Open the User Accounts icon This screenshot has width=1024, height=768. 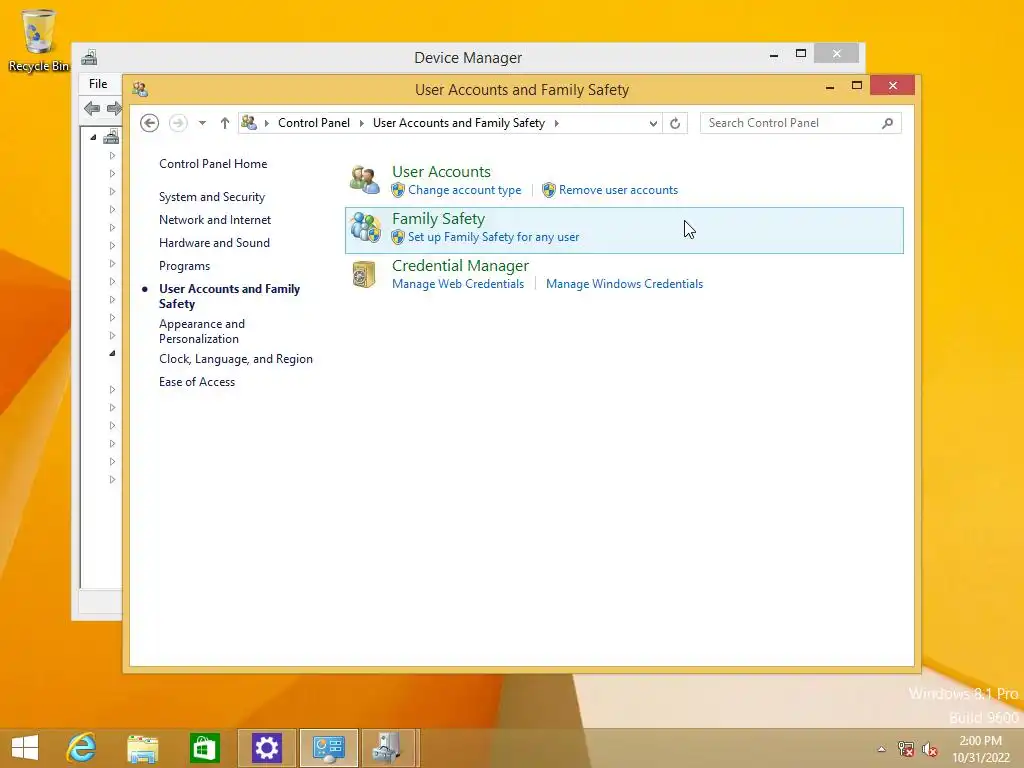(x=364, y=180)
